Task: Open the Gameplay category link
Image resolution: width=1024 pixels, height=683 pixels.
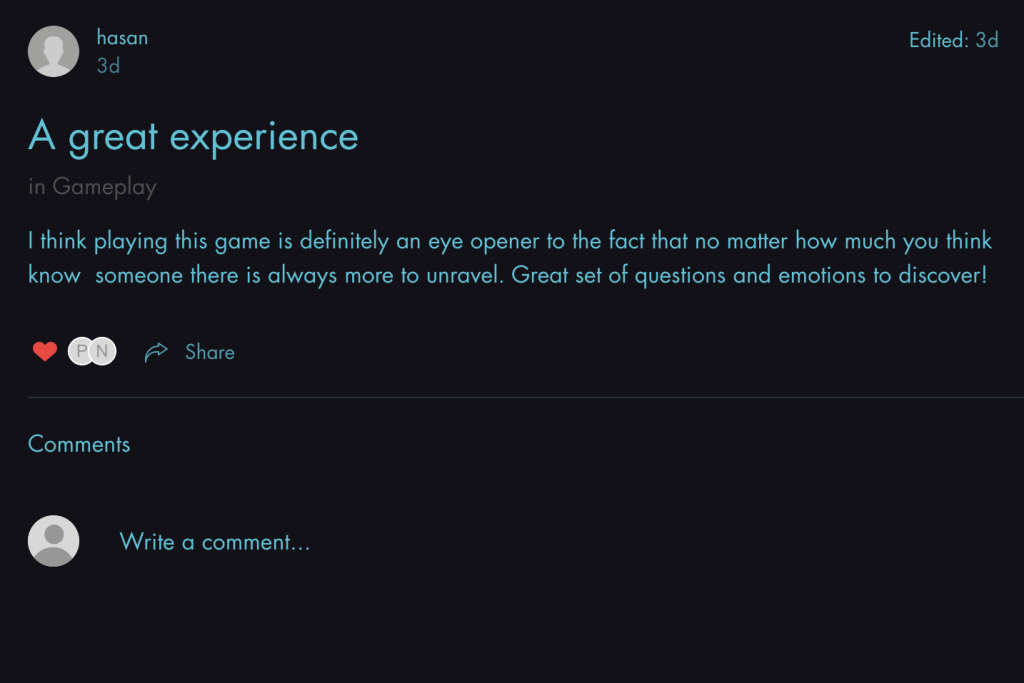Action: click(104, 187)
